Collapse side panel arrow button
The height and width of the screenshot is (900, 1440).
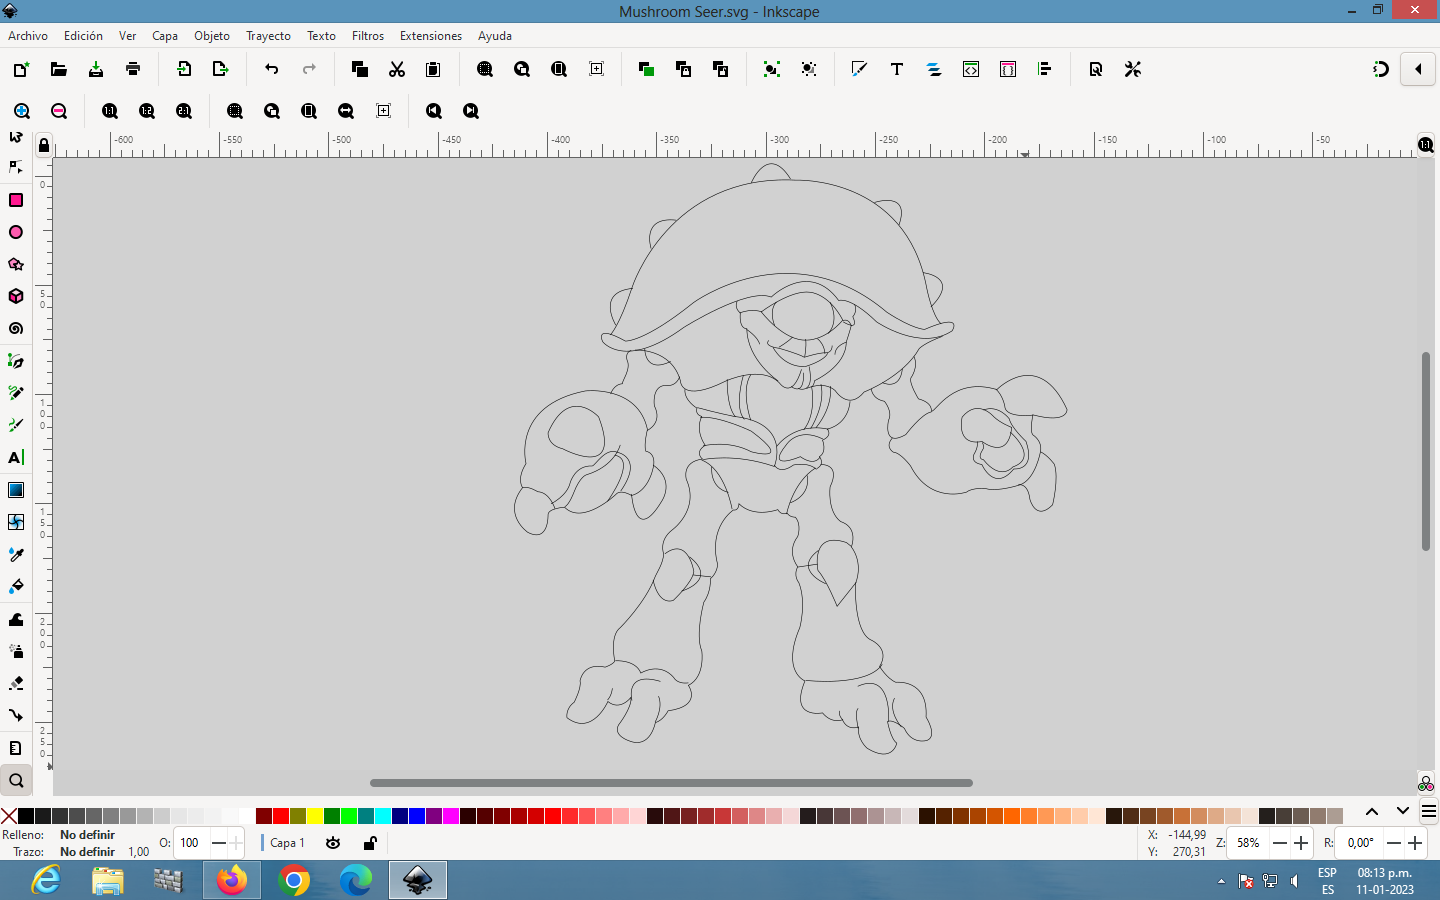tap(1418, 69)
